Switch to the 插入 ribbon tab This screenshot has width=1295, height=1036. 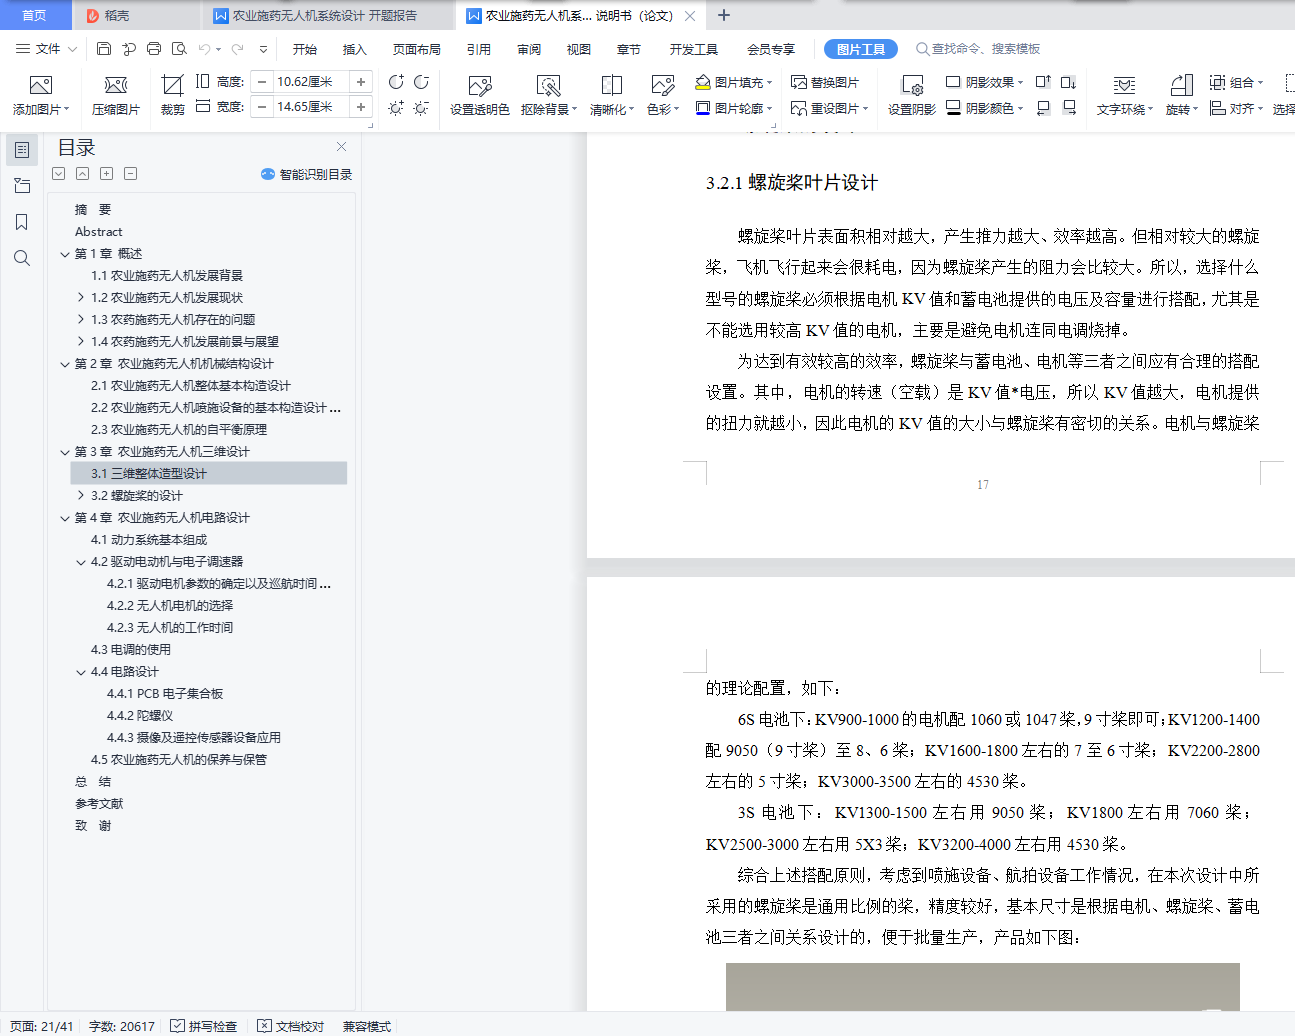coord(355,49)
